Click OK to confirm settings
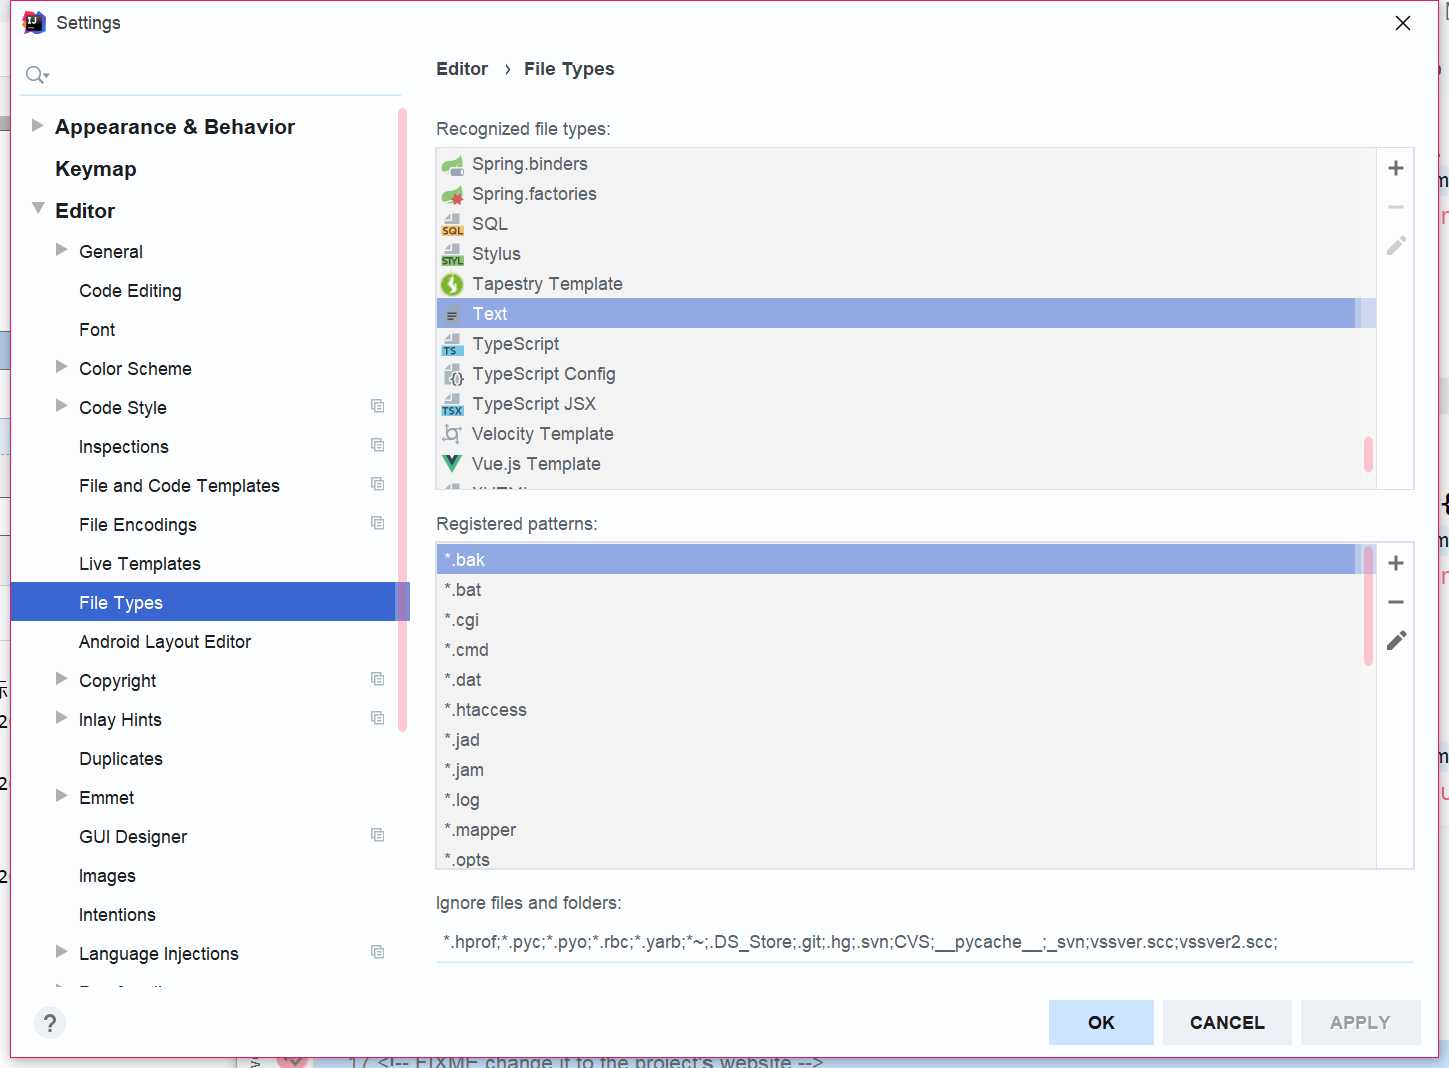 (x=1101, y=1022)
